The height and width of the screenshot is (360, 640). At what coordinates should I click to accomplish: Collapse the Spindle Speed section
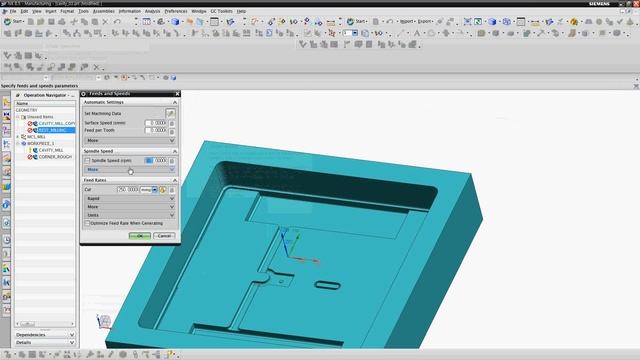[x=175, y=151]
